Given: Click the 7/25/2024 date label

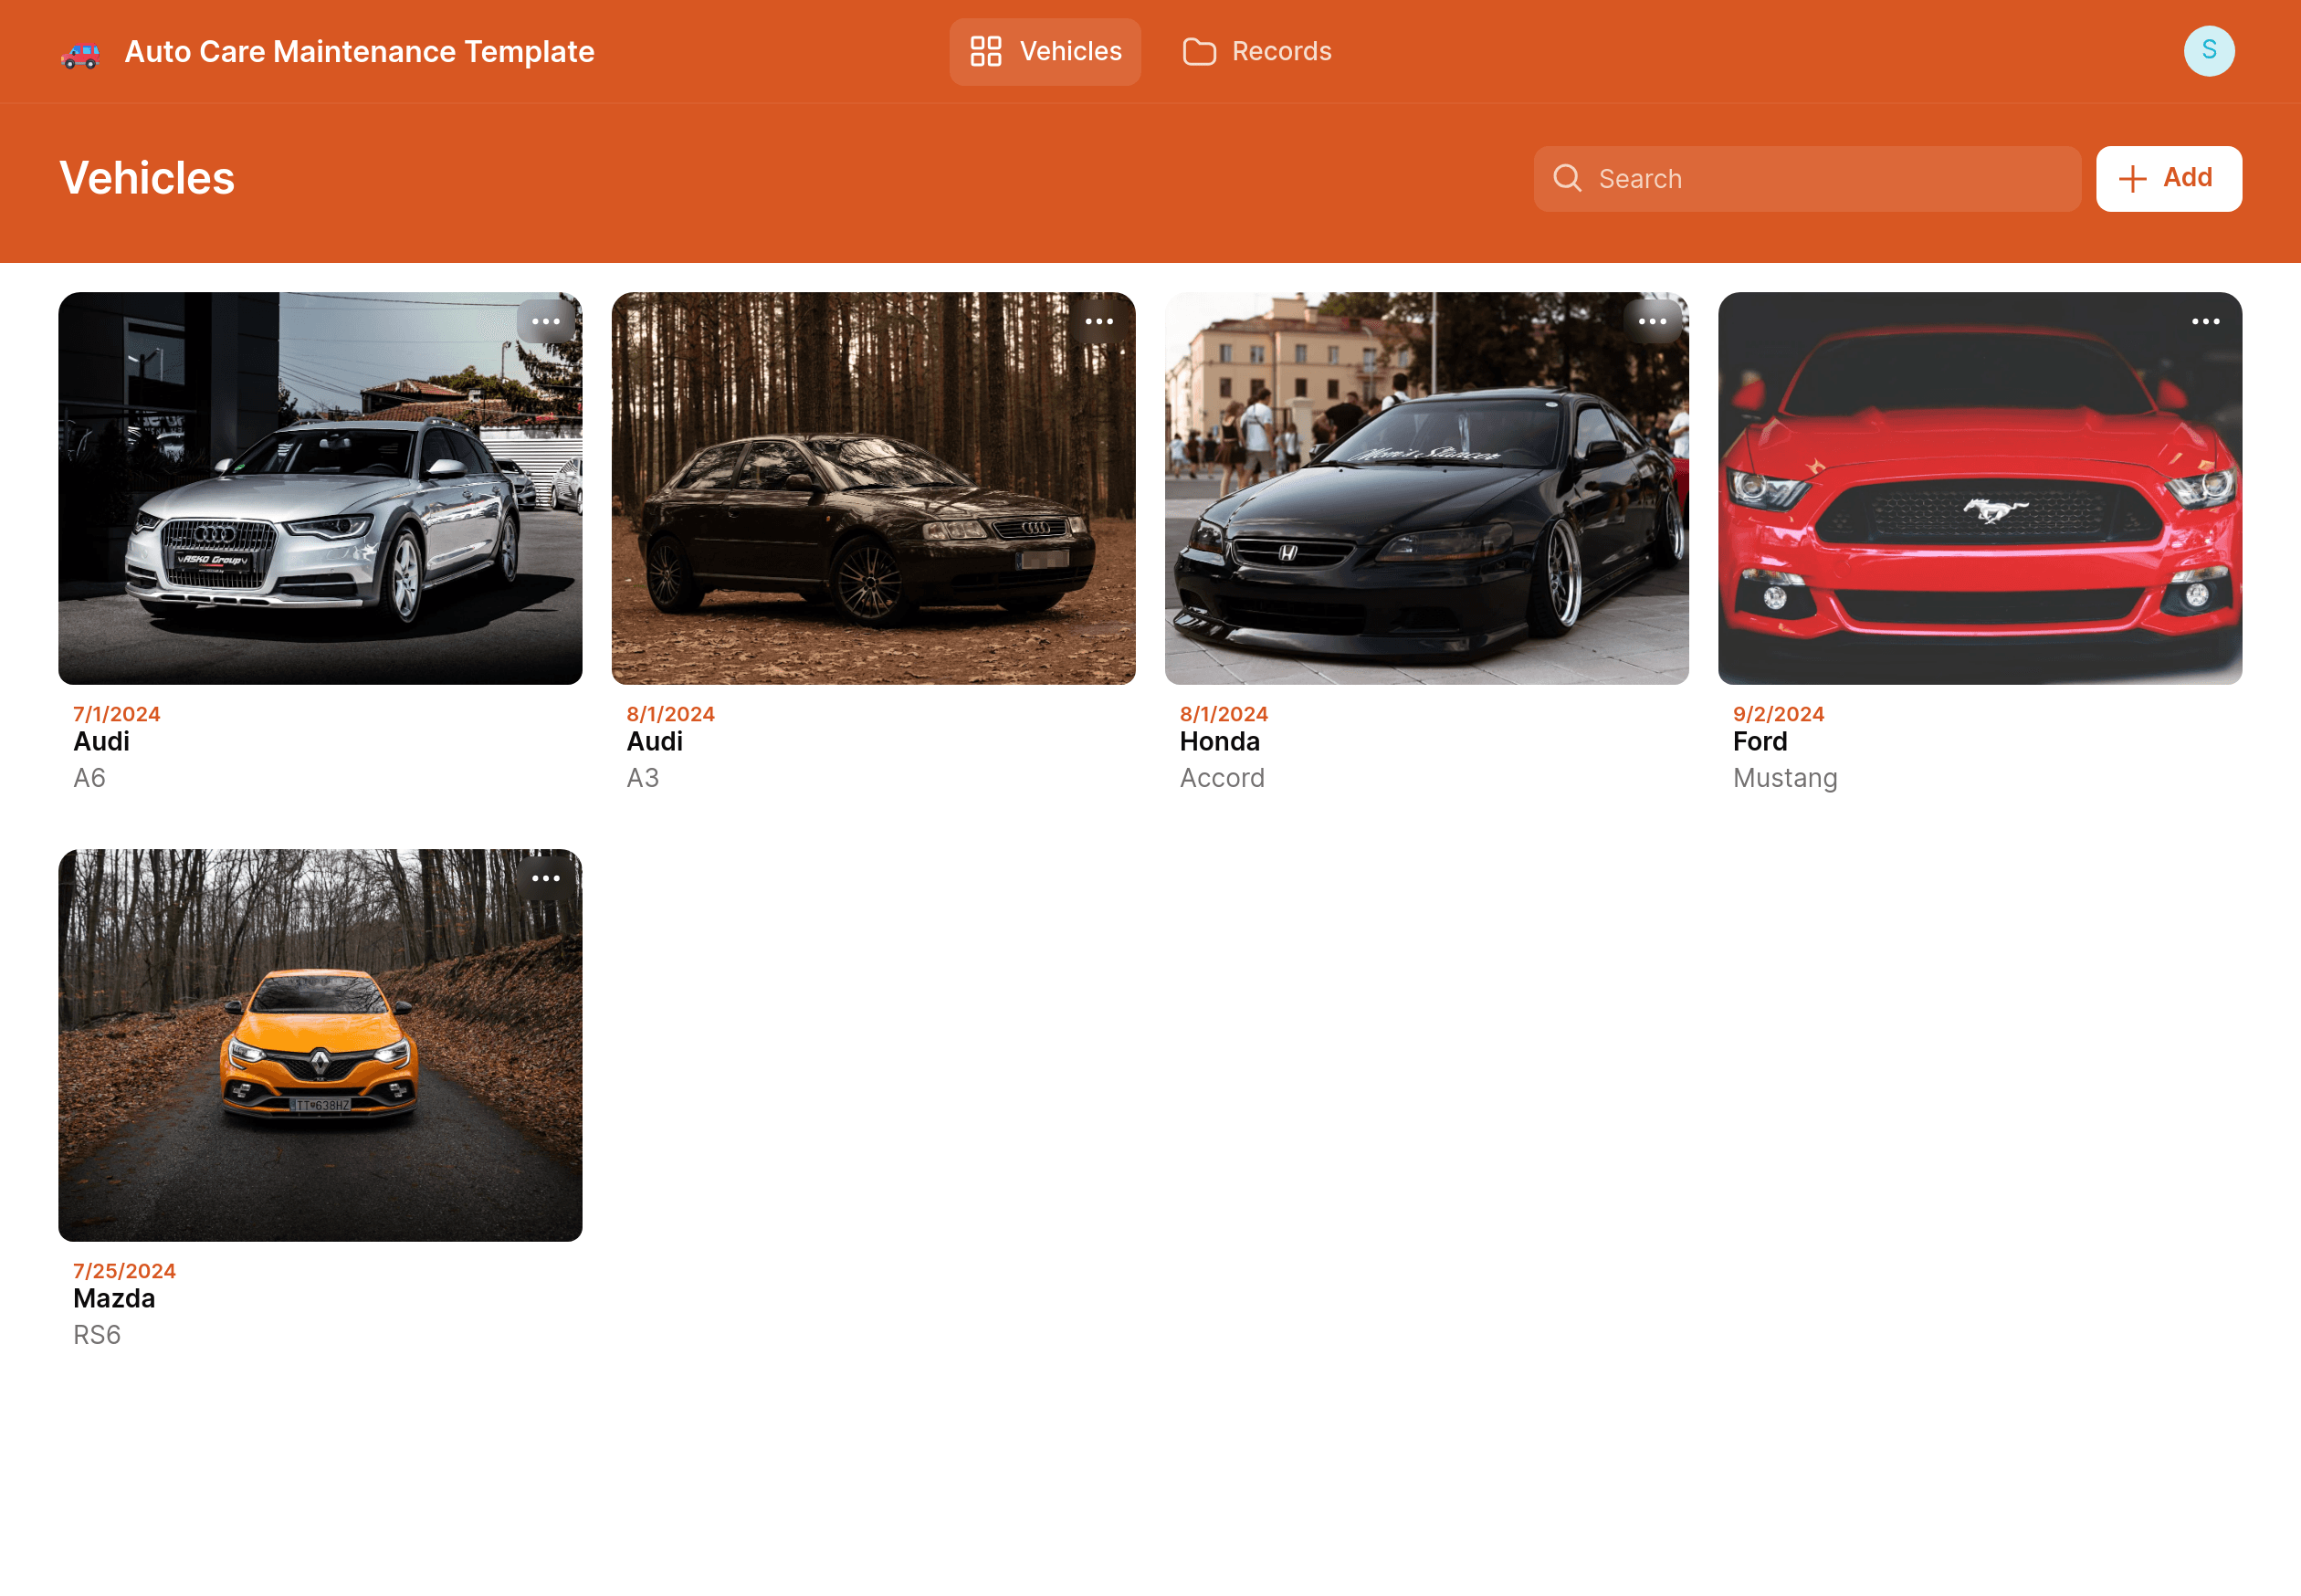Looking at the screenshot, I should (124, 1271).
